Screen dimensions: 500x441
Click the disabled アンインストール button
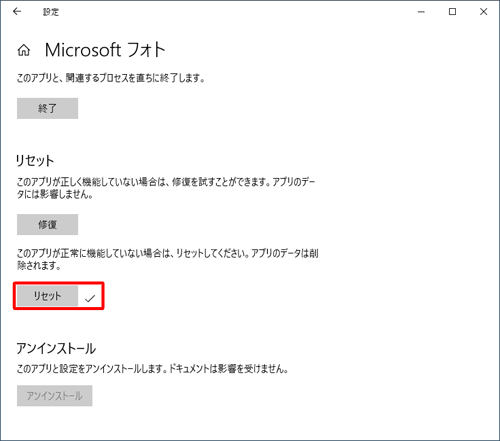pos(55,396)
